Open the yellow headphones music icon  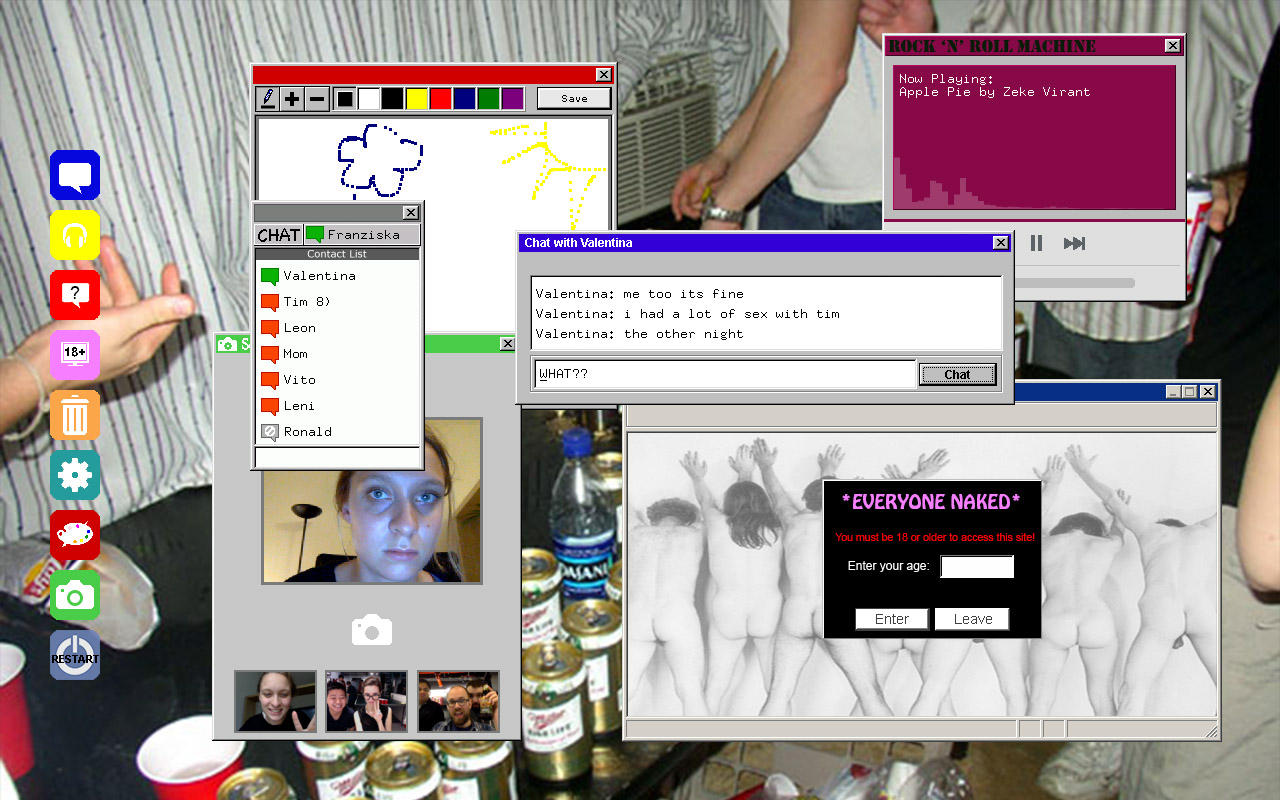[x=75, y=235]
